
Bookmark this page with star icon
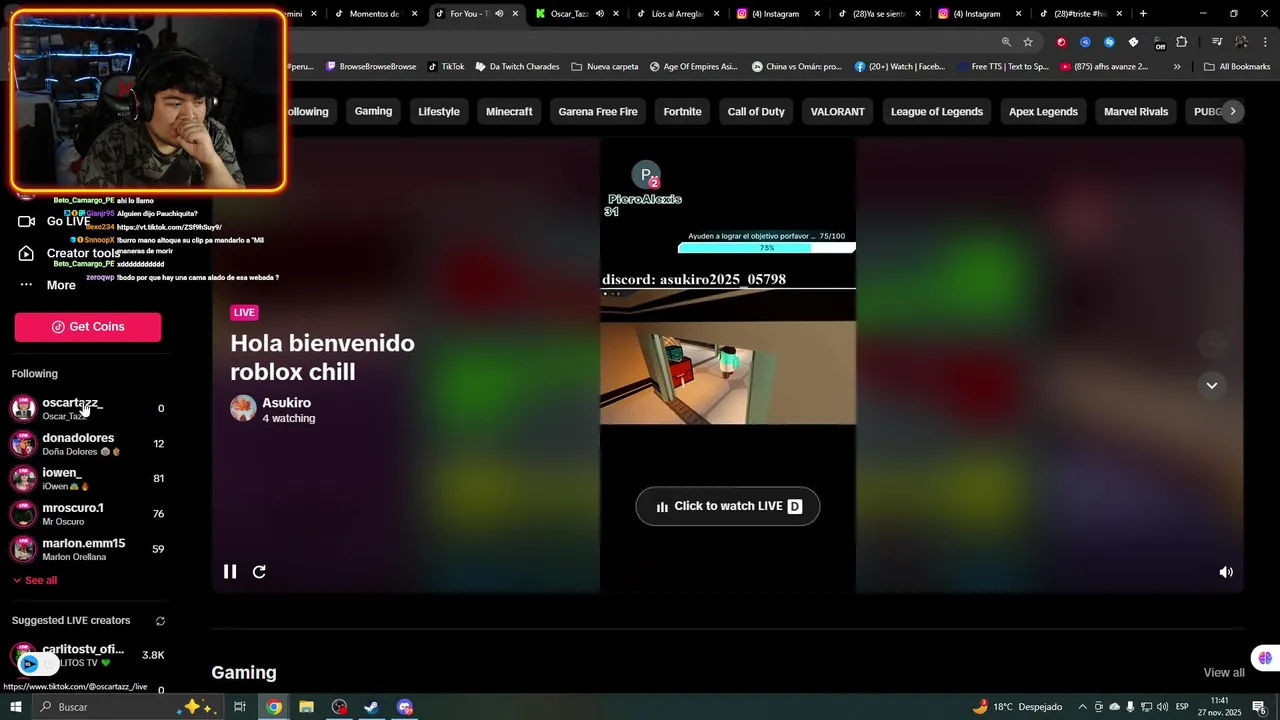point(1028,42)
